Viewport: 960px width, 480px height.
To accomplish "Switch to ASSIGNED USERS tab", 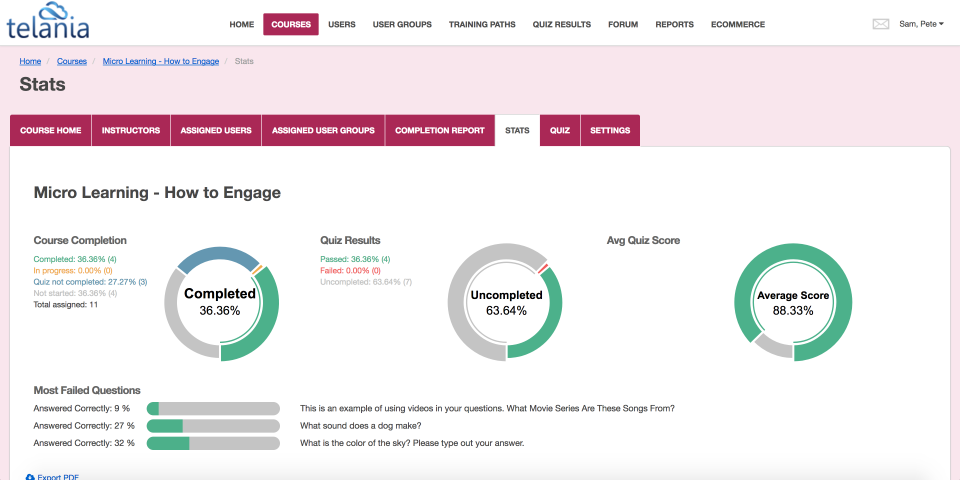I will [x=216, y=130].
